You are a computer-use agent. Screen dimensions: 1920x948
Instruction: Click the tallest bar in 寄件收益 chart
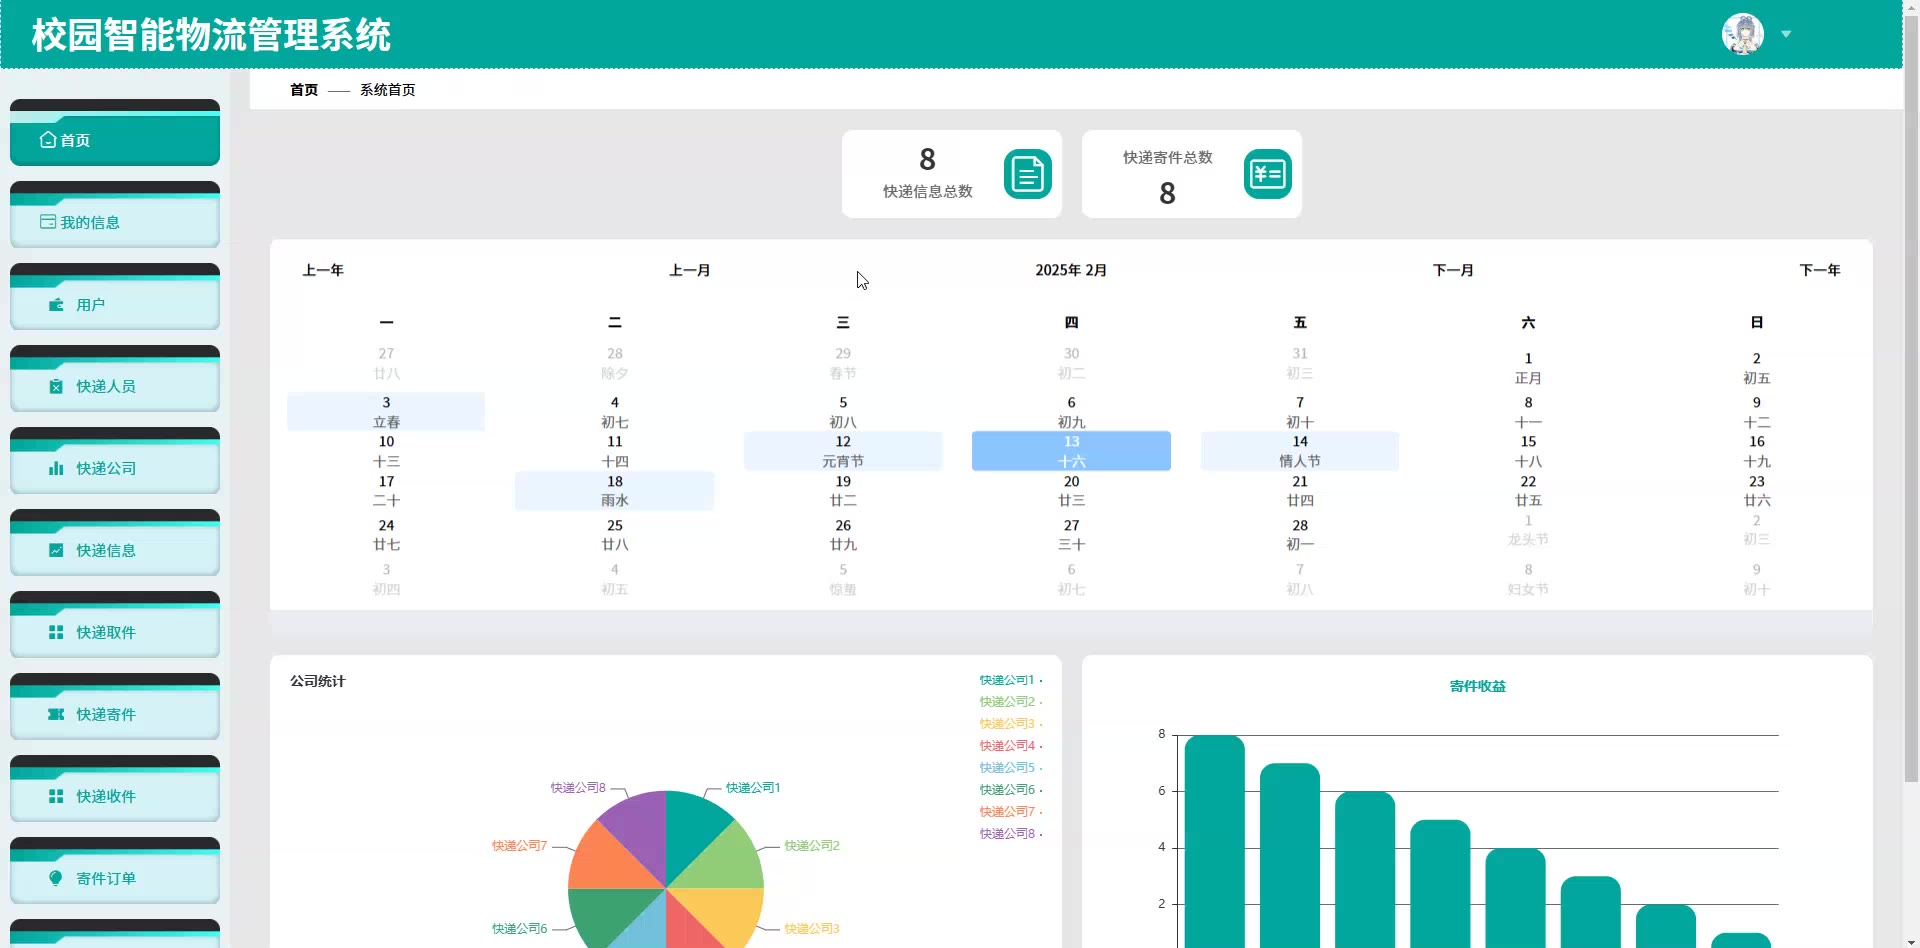[x=1214, y=842]
